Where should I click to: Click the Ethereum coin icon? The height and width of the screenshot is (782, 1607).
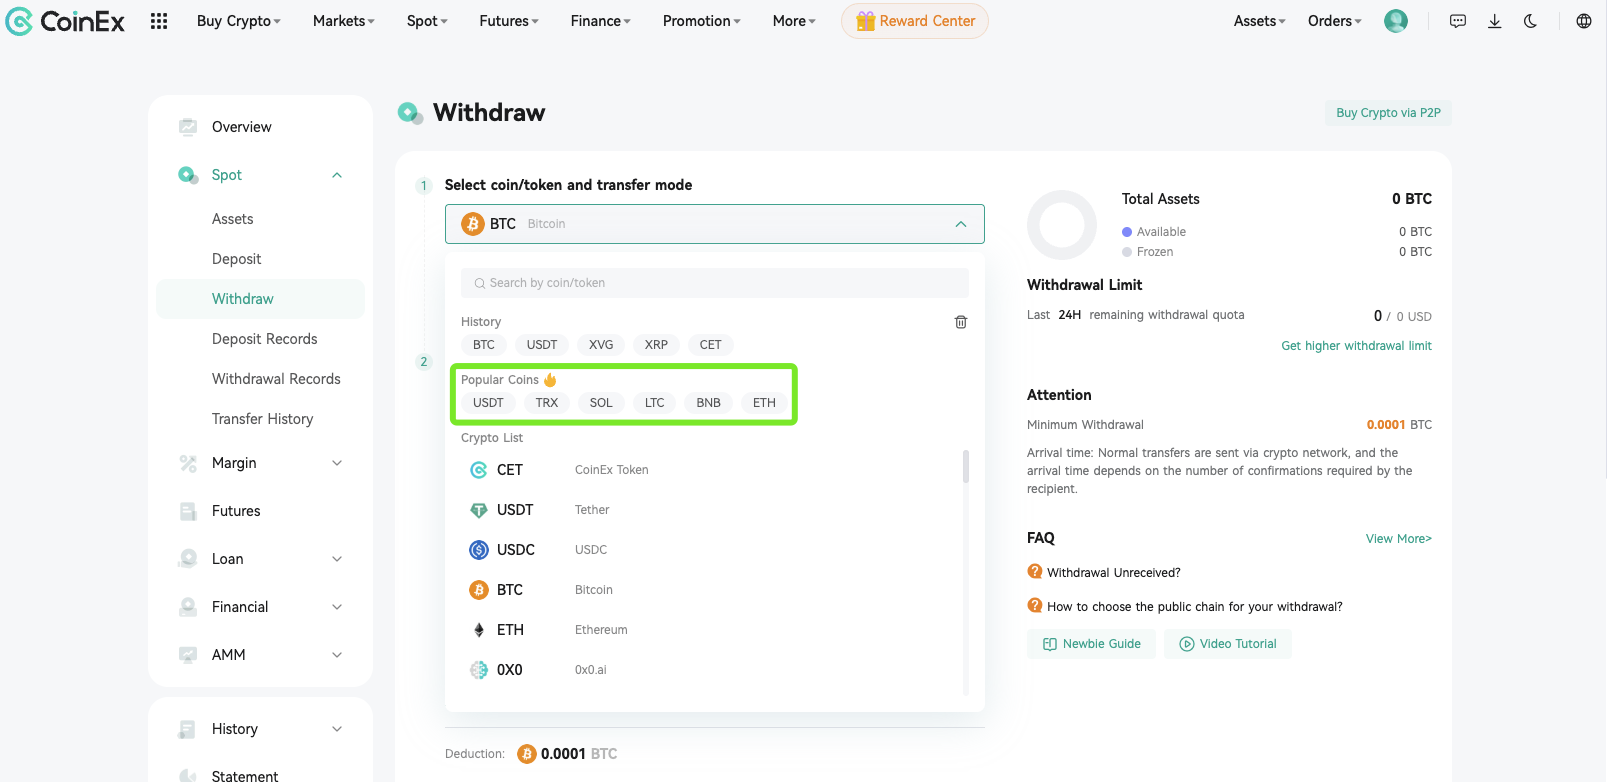pyautogui.click(x=479, y=630)
